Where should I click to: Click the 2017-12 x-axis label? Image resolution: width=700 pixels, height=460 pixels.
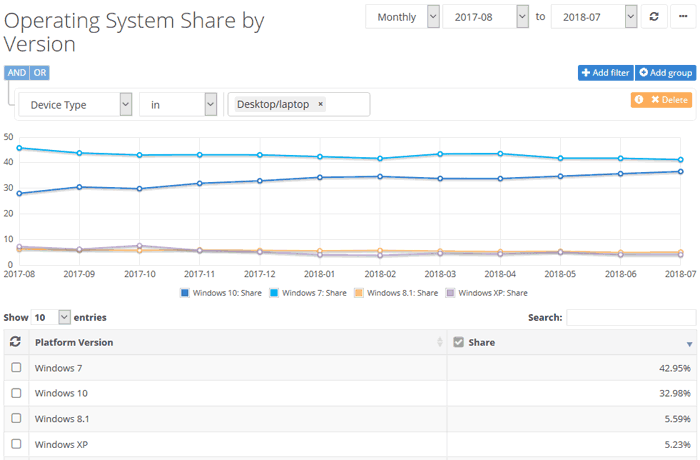tap(259, 274)
